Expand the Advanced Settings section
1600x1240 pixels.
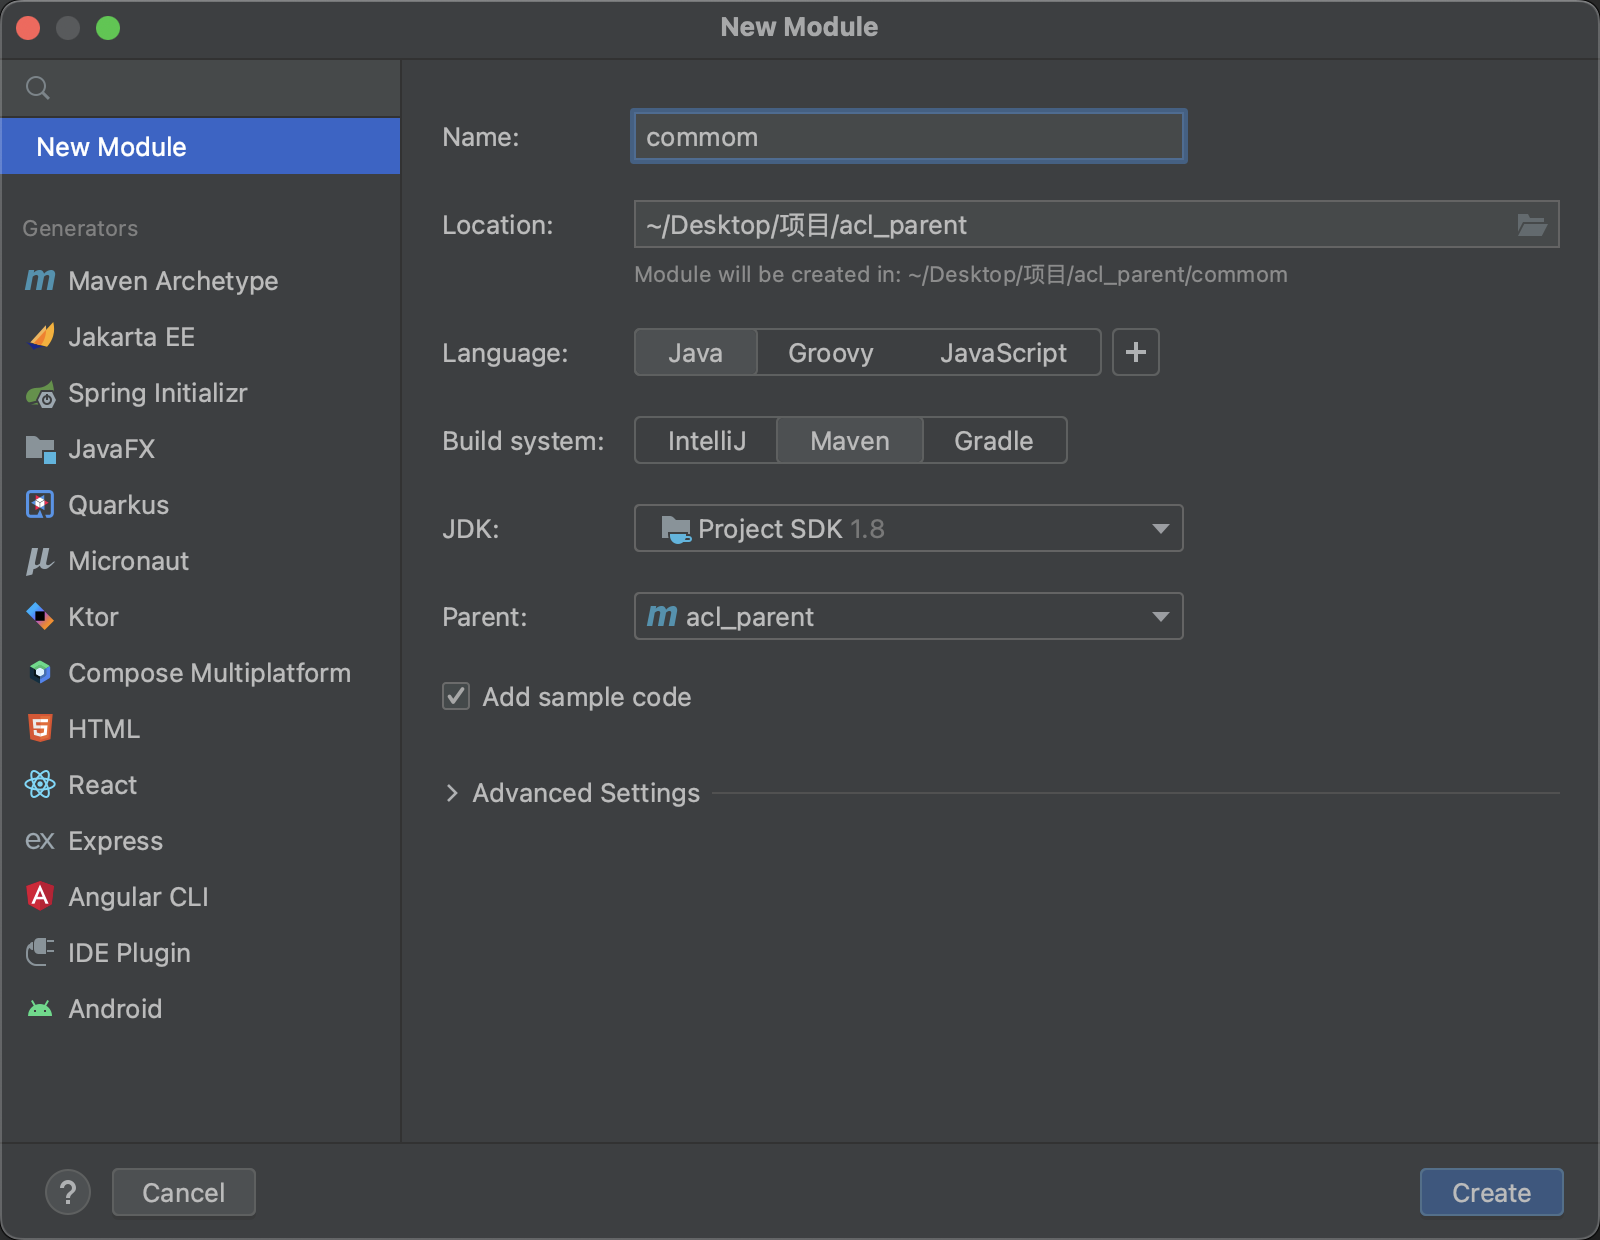pyautogui.click(x=452, y=793)
